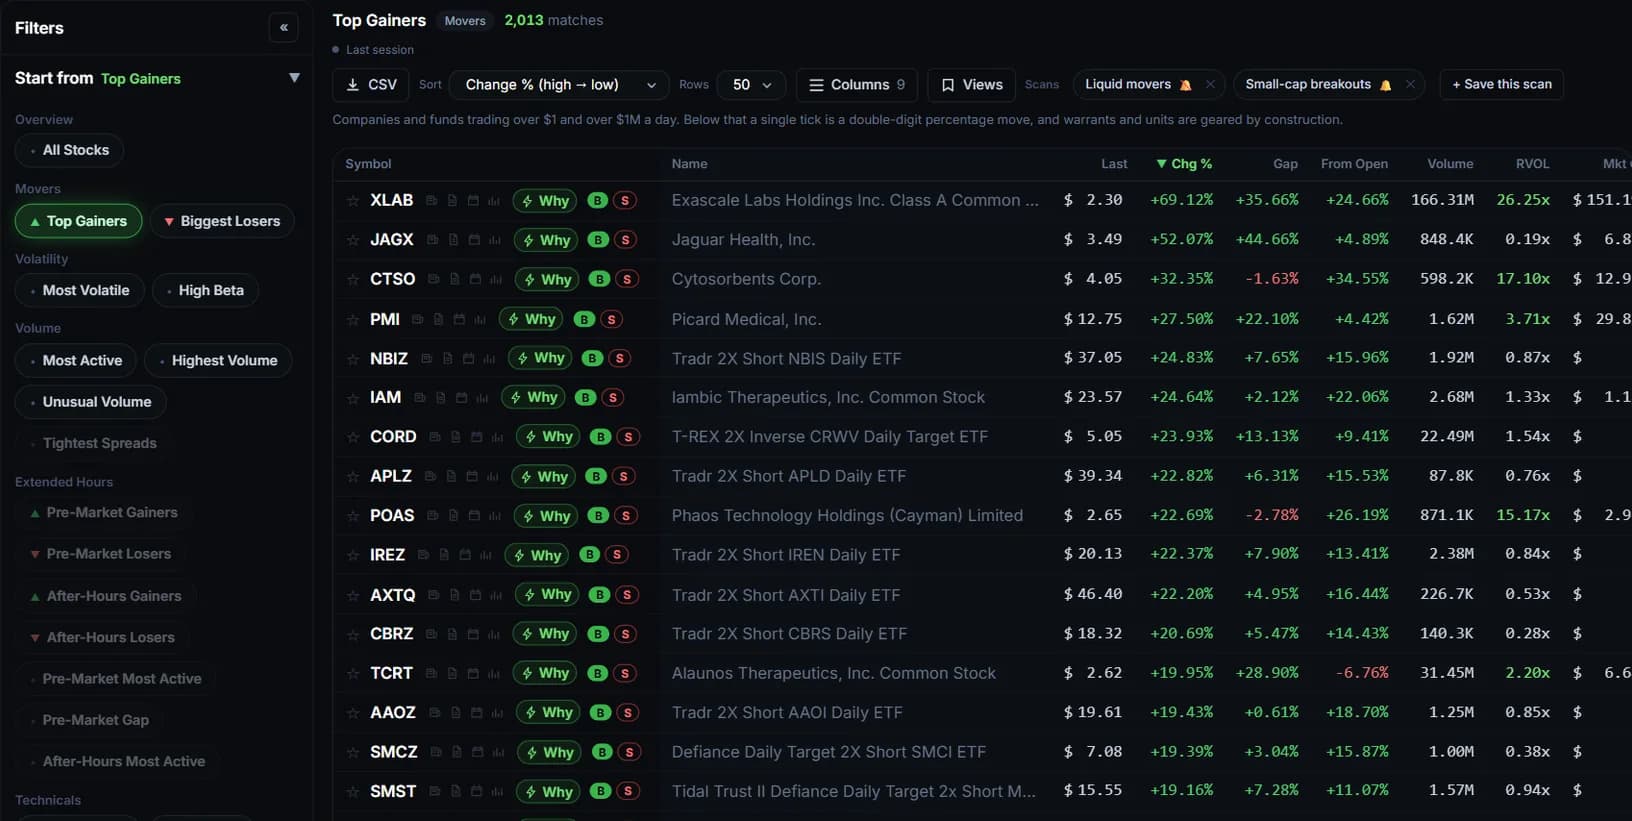
Task: Select the After-Hours Losers filter
Action: point(102,637)
